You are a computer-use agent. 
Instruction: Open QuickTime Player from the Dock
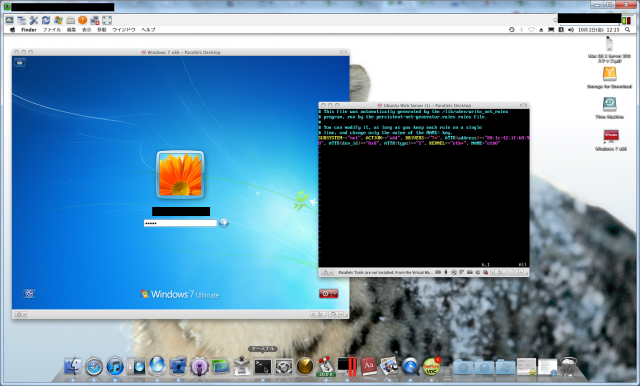point(410,366)
